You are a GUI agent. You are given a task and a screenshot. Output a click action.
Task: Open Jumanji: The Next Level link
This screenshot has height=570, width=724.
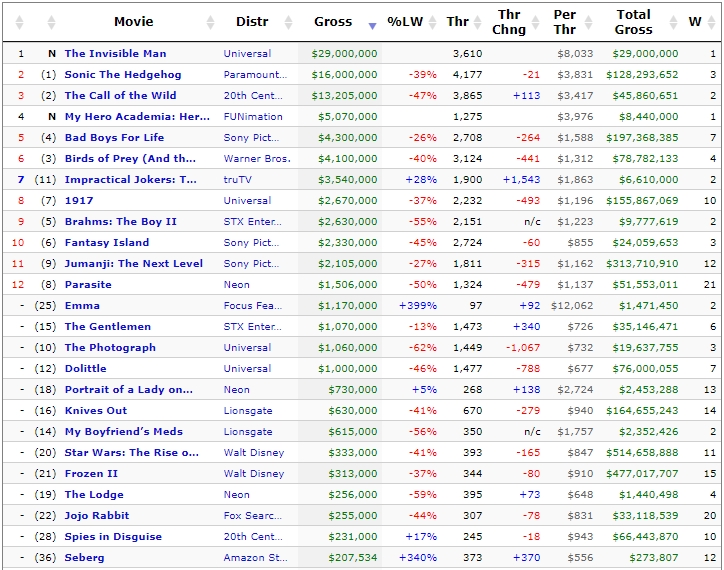[x=133, y=264]
